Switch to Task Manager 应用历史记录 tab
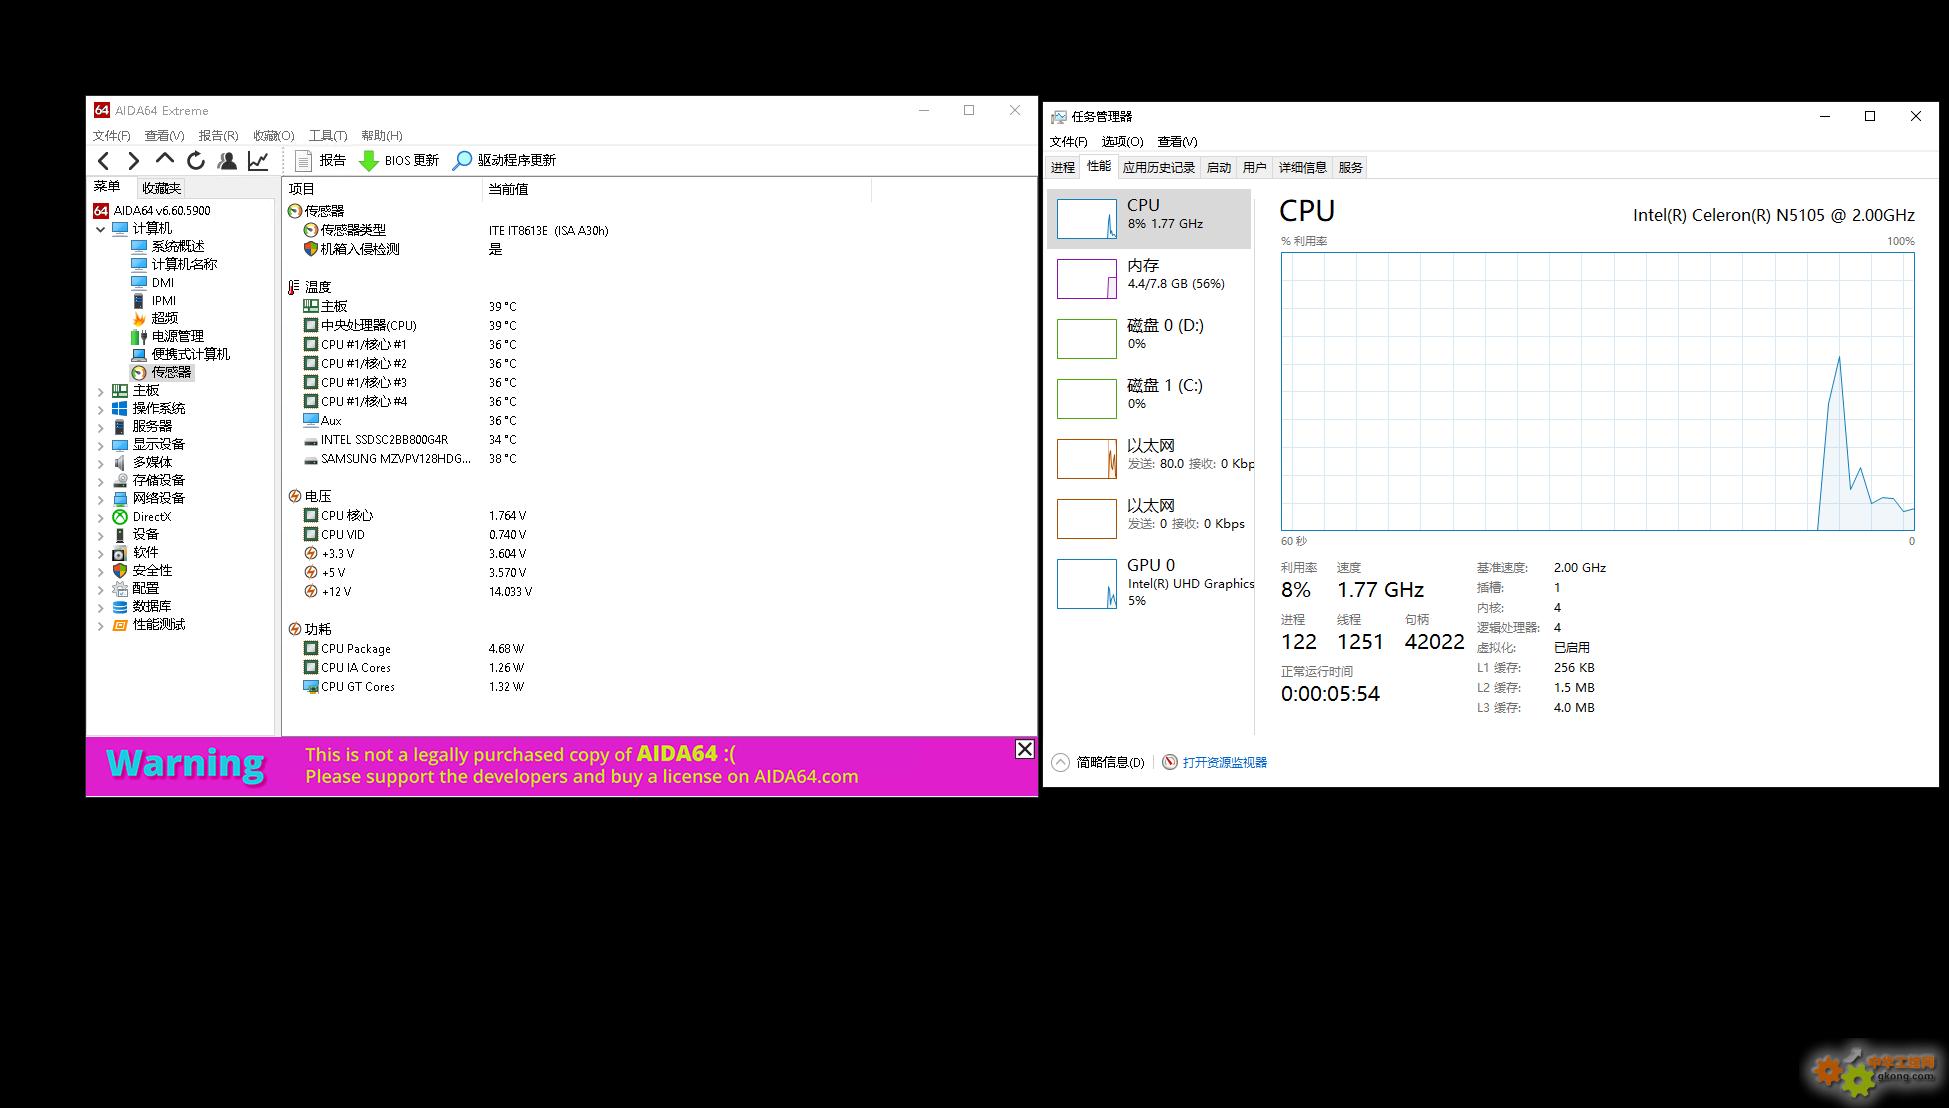 1159,167
